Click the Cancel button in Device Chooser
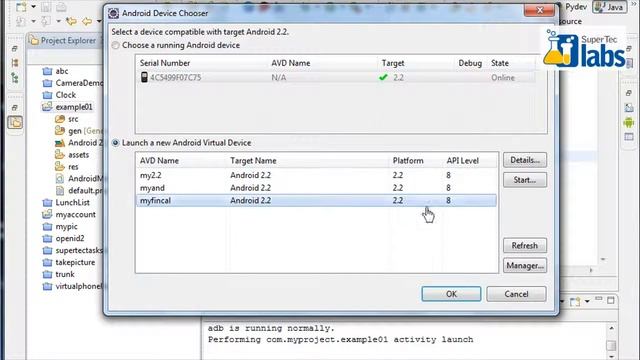640x360 pixels. [516, 294]
